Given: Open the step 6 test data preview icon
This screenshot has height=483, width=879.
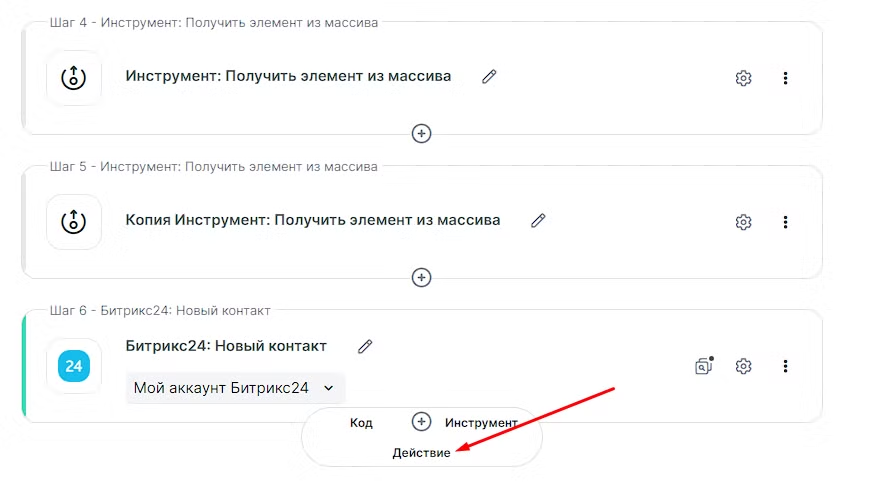Looking at the screenshot, I should pos(704,366).
